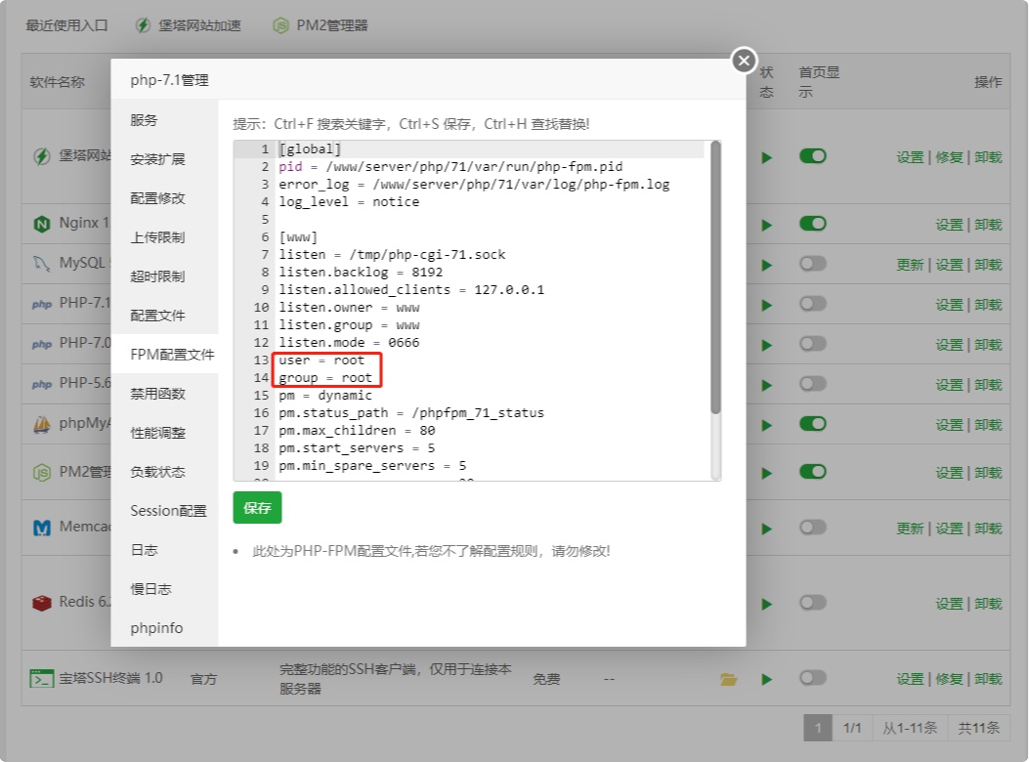The image size is (1030, 762).
Task: Click the Memcached icon
Action: pos(41,527)
